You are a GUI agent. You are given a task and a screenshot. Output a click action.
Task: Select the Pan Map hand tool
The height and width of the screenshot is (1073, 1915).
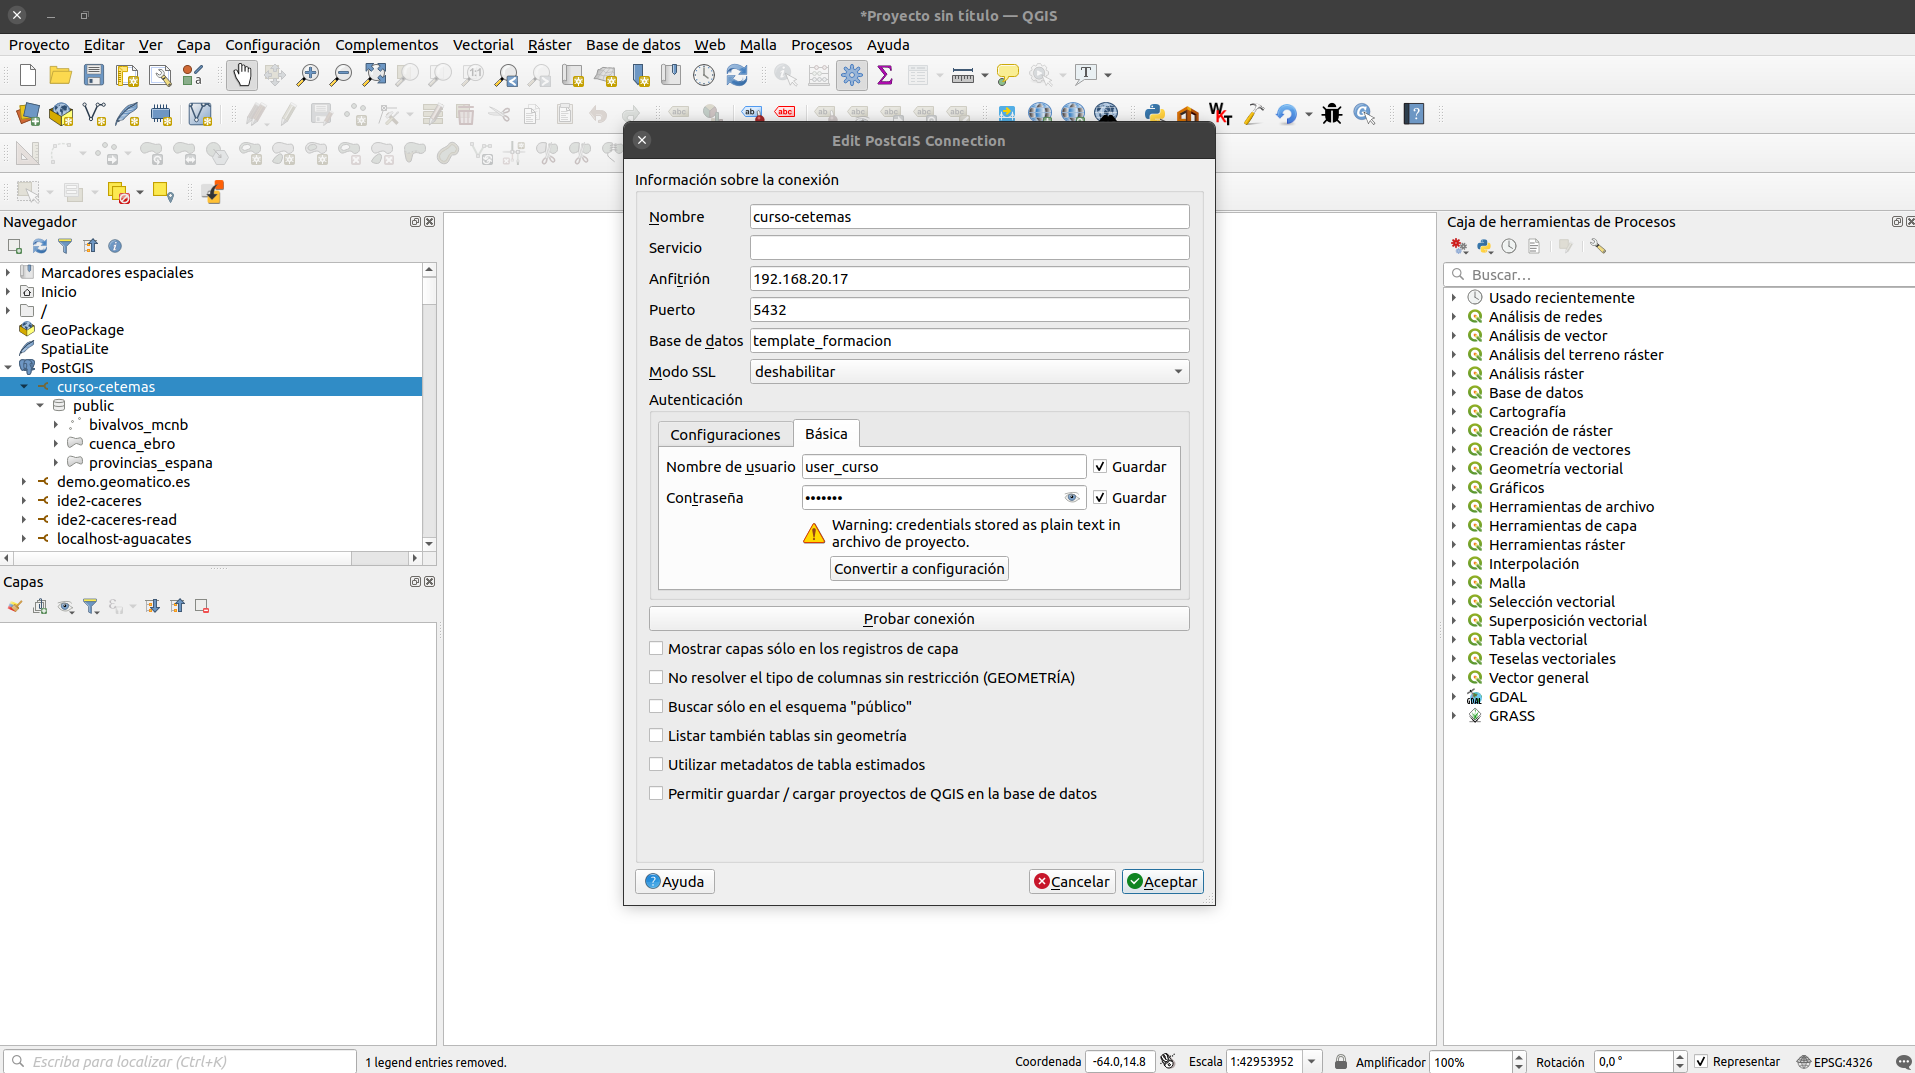click(242, 75)
